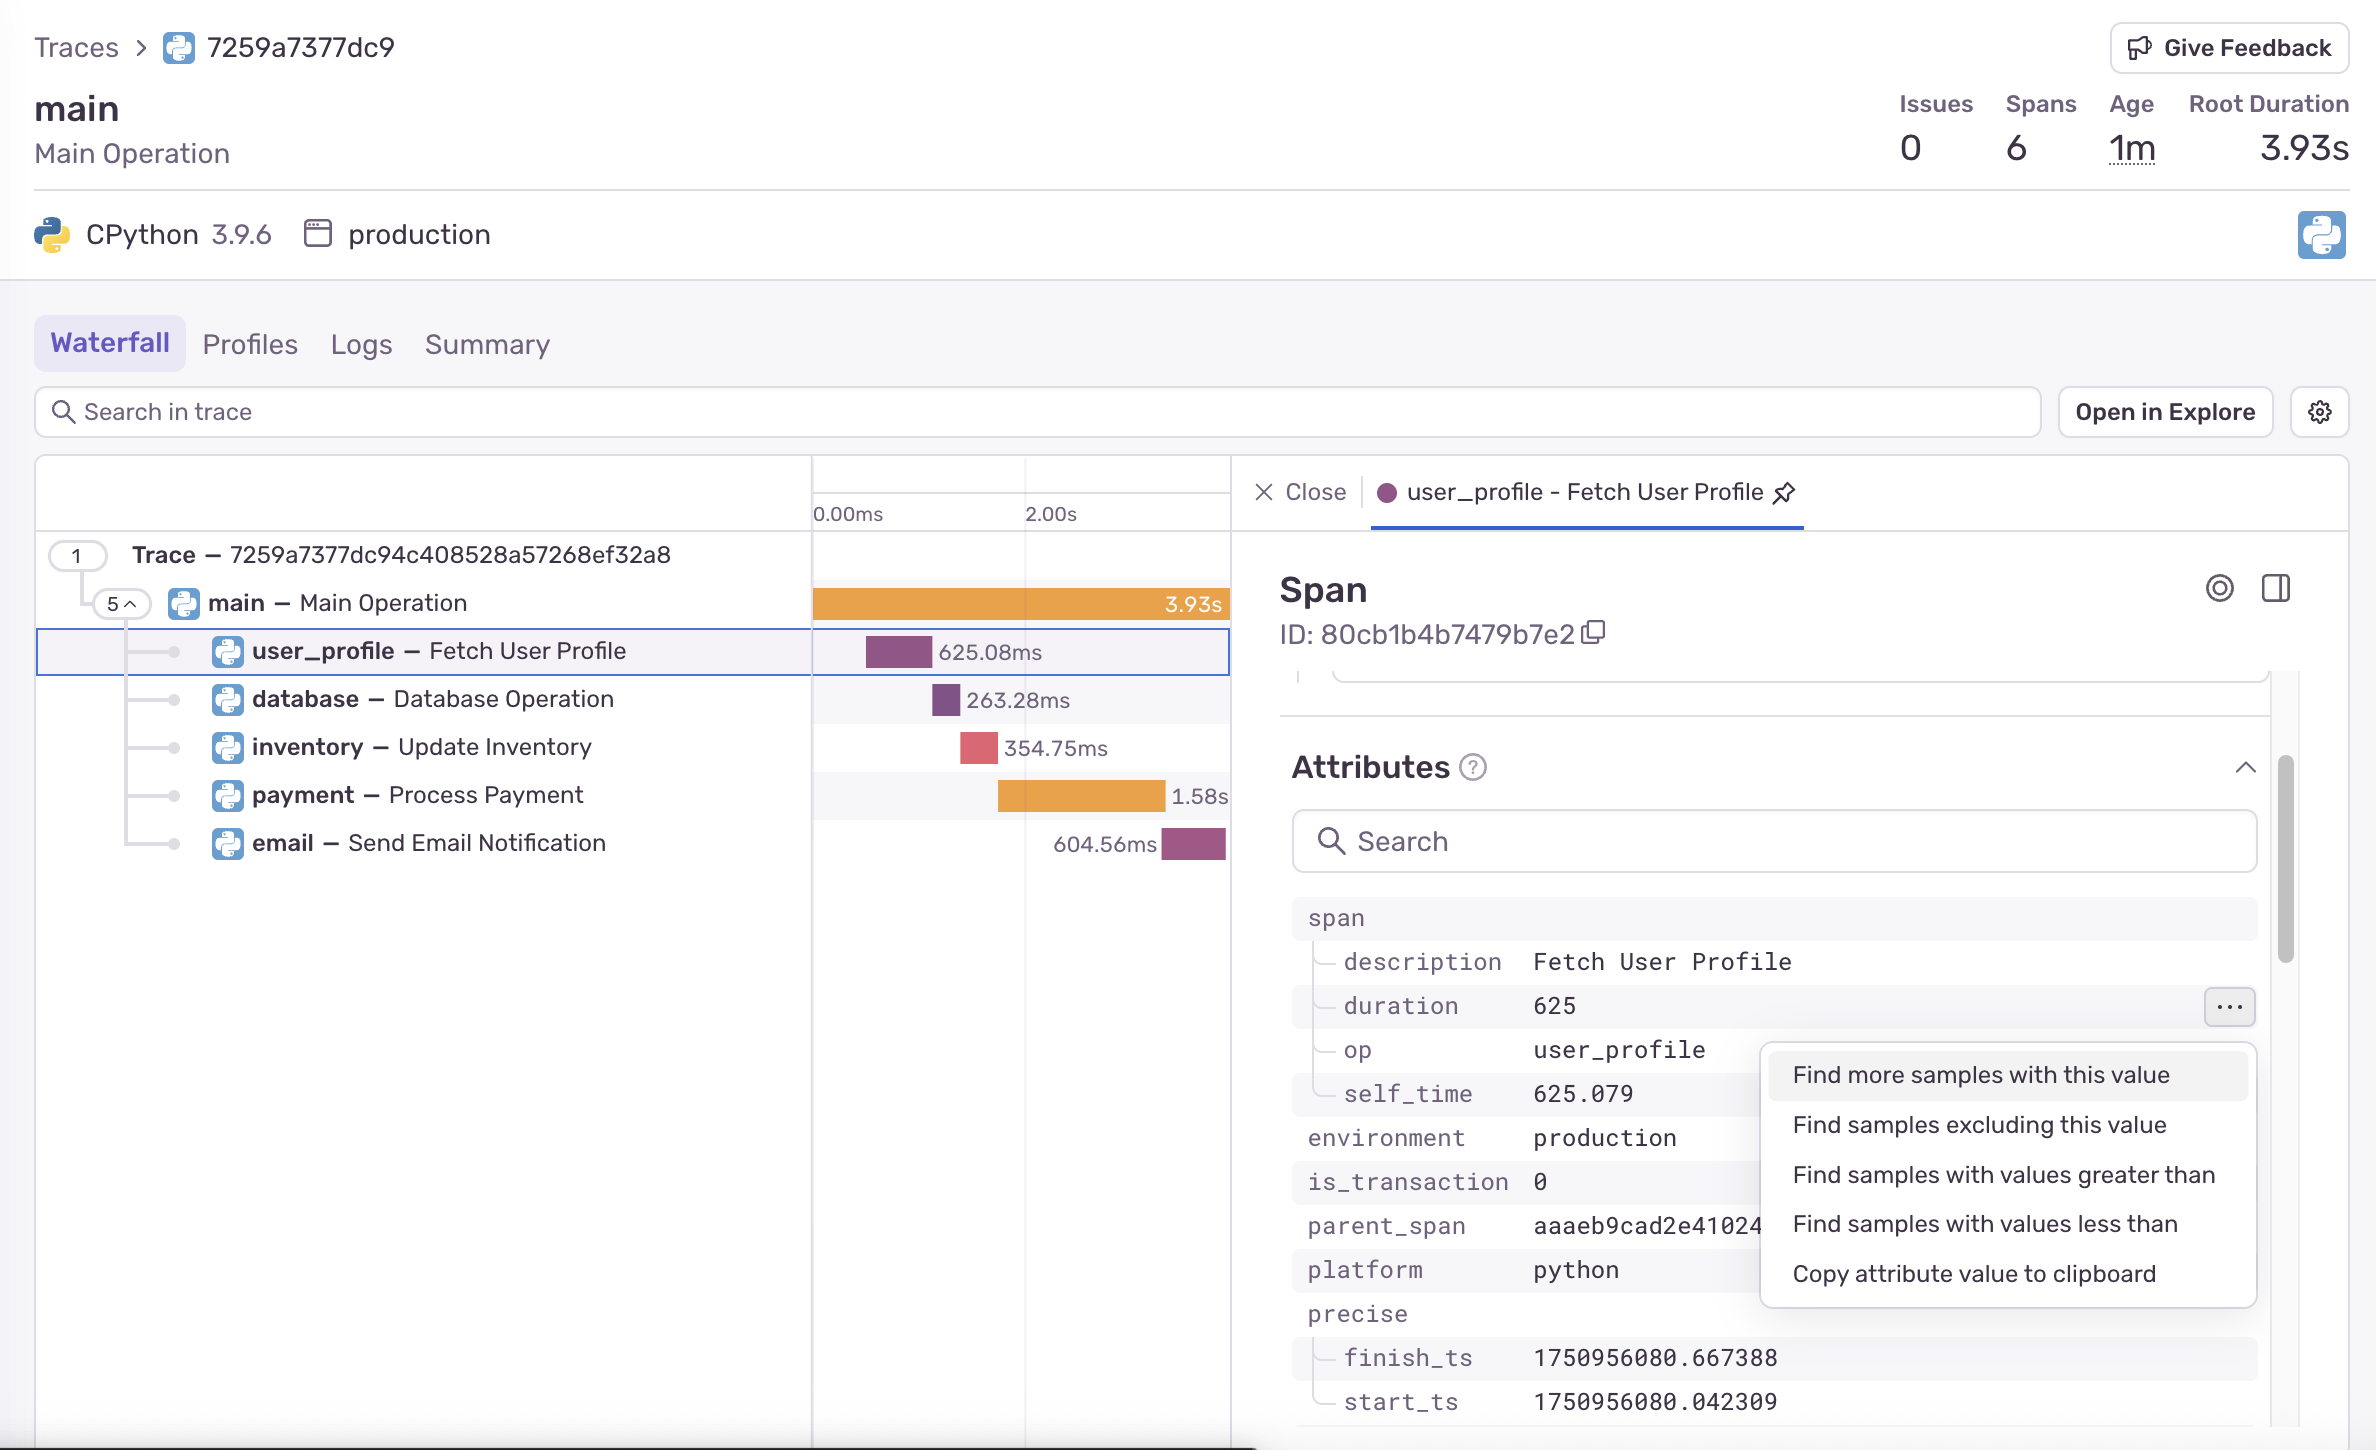Image resolution: width=2376 pixels, height=1450 pixels.
Task: Choose Find samples with values less than
Action: tap(2007, 1224)
